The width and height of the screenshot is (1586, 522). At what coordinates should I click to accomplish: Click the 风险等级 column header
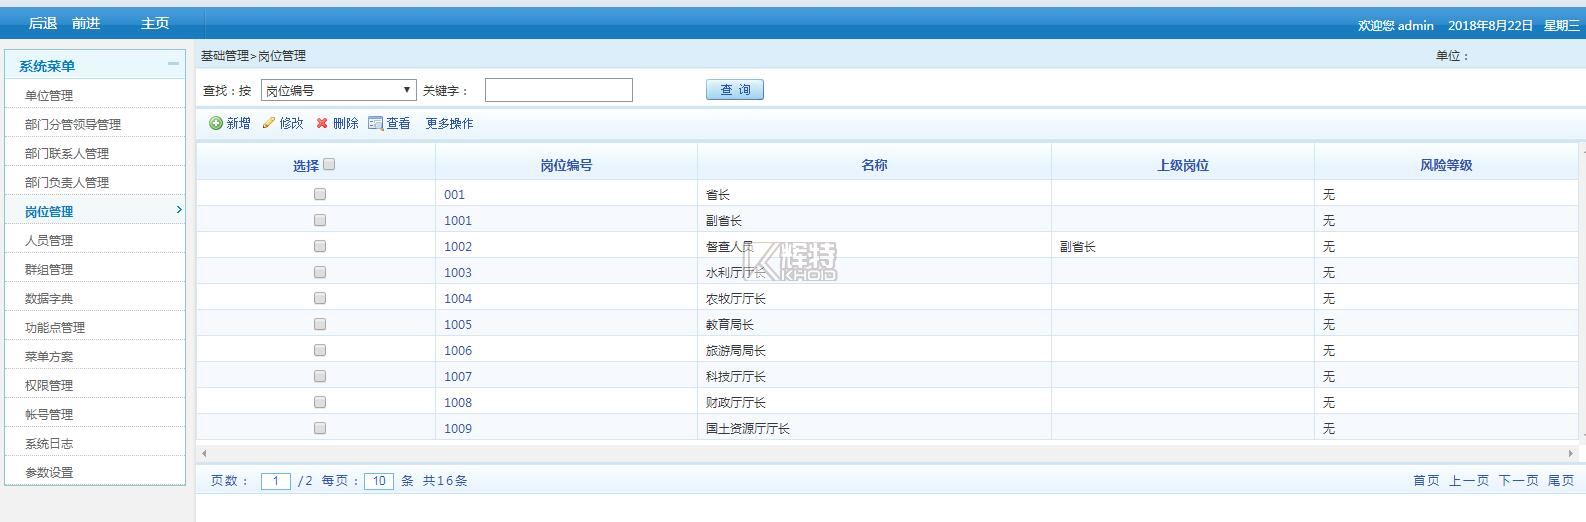(1445, 165)
